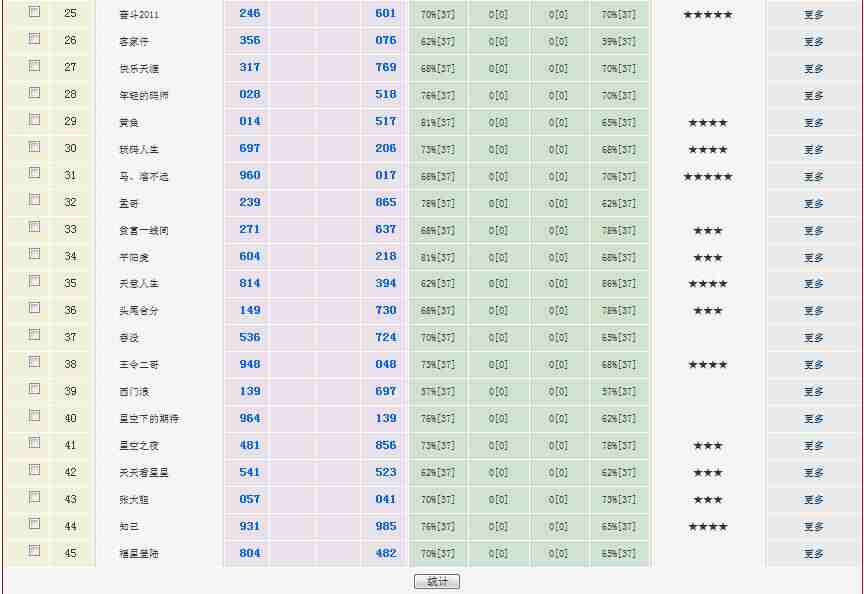Click the four-star rating in row 44
The height and width of the screenshot is (594, 864).
click(707, 527)
